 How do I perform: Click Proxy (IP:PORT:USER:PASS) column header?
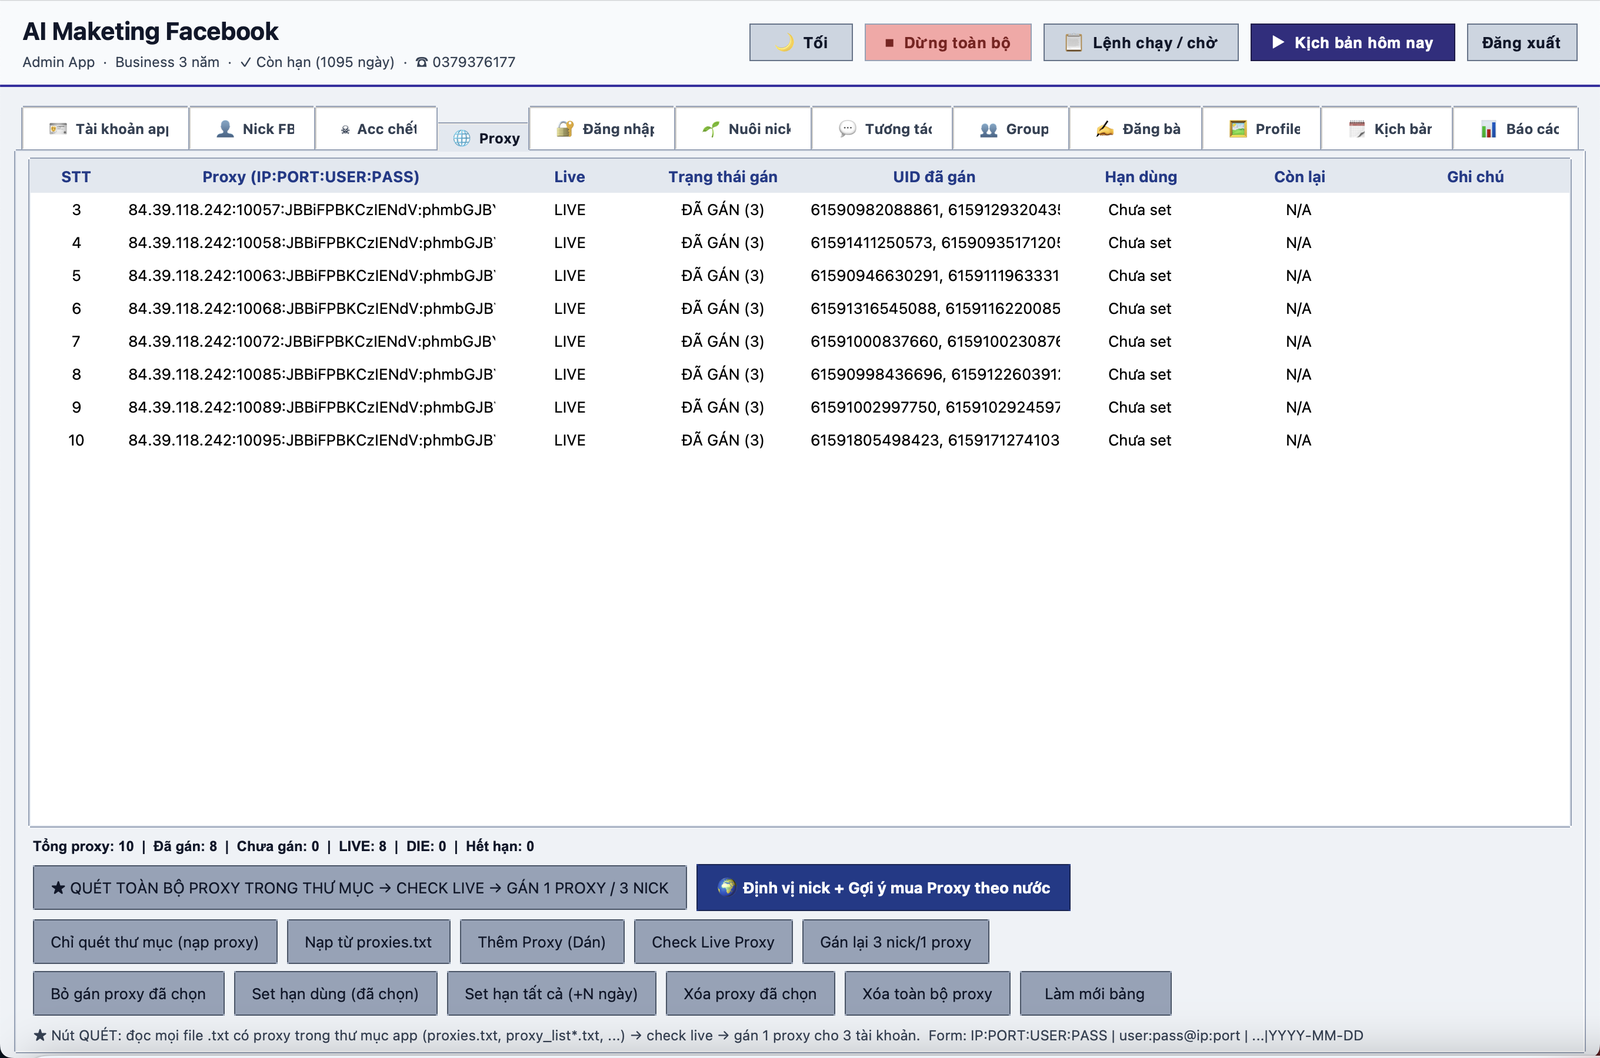click(x=311, y=177)
